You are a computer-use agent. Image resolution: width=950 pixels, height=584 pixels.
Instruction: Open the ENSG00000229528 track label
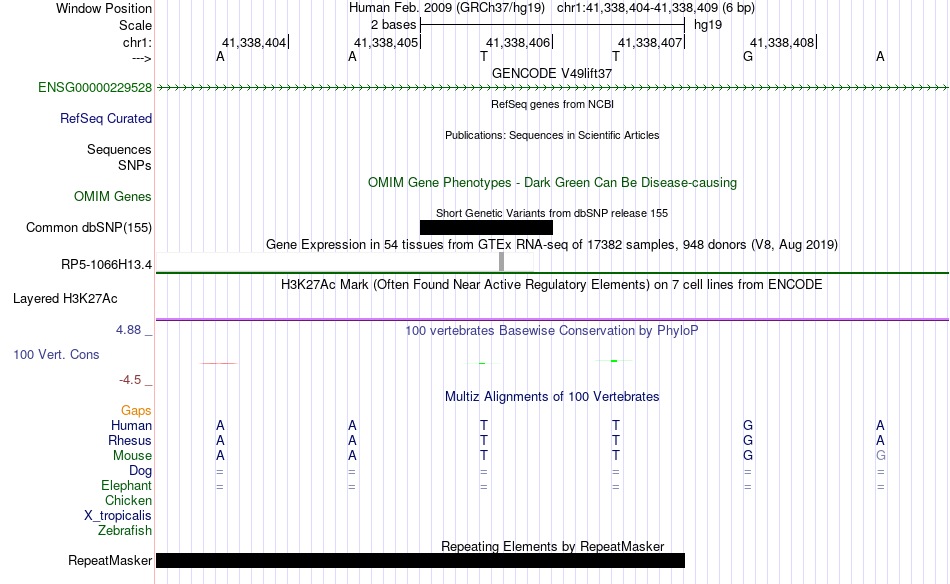pos(95,88)
